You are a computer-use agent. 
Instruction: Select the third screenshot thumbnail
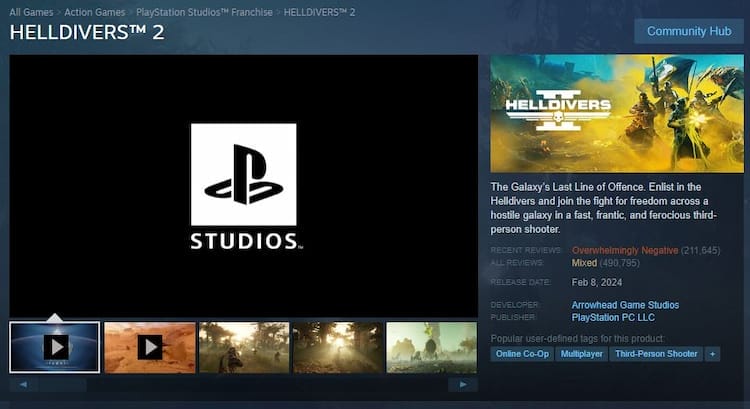(243, 347)
